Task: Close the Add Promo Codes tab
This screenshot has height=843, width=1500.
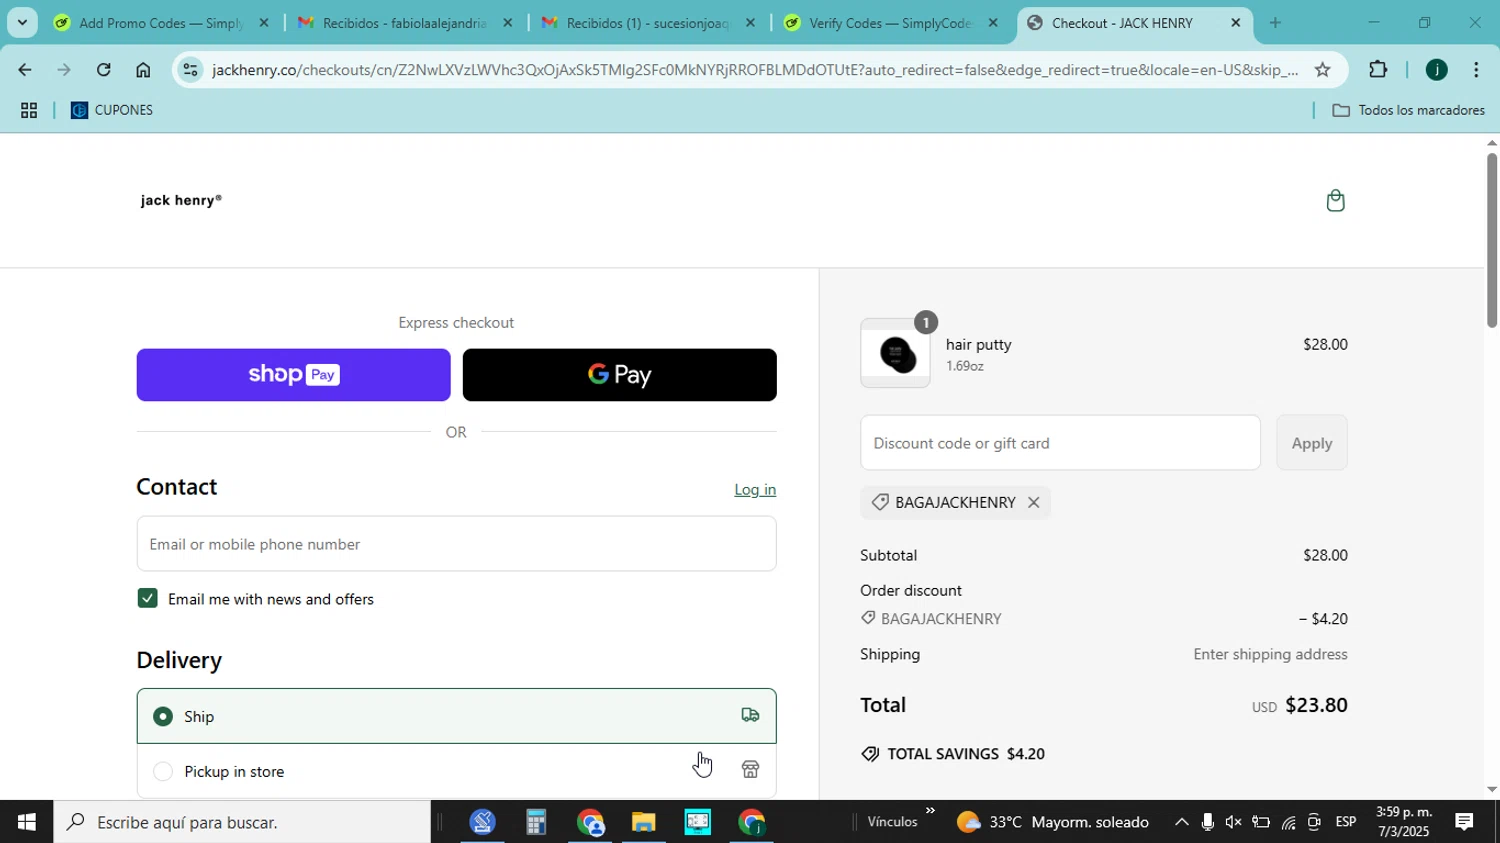Action: (264, 23)
